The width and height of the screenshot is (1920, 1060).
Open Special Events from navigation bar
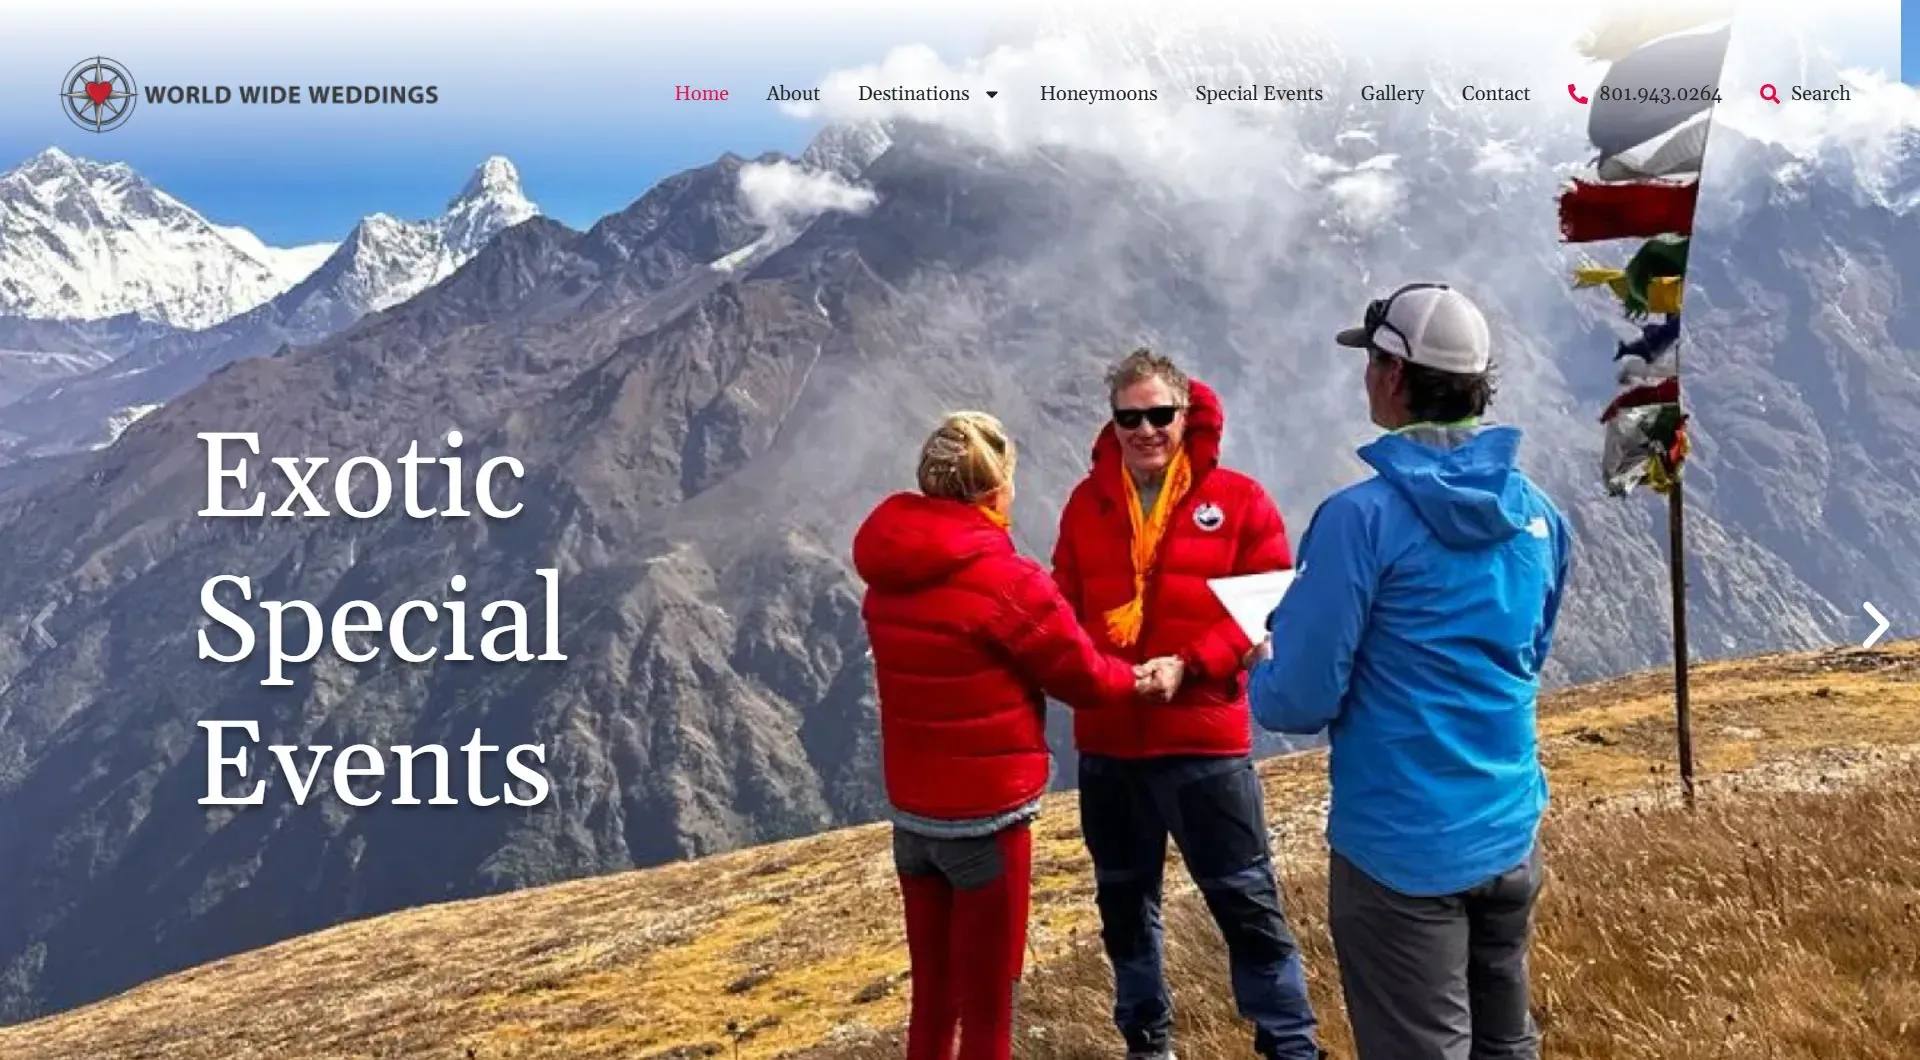point(1258,93)
